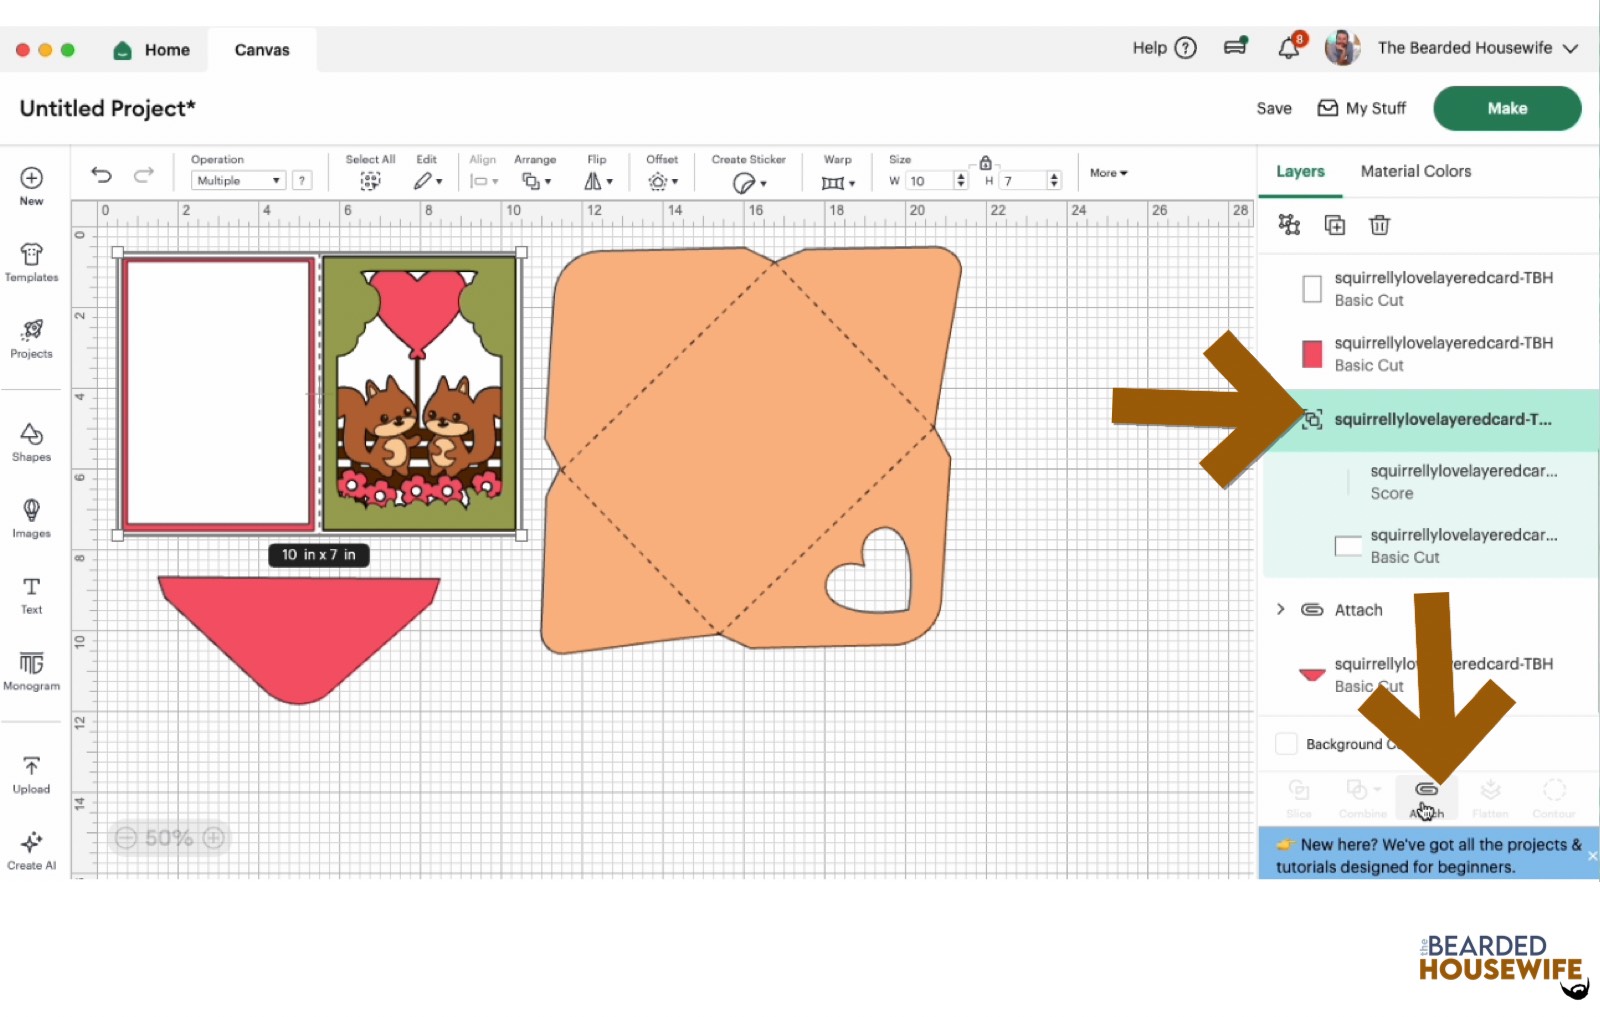The image size is (1600, 1017).
Task: Open the Templates panel
Action: point(31,262)
